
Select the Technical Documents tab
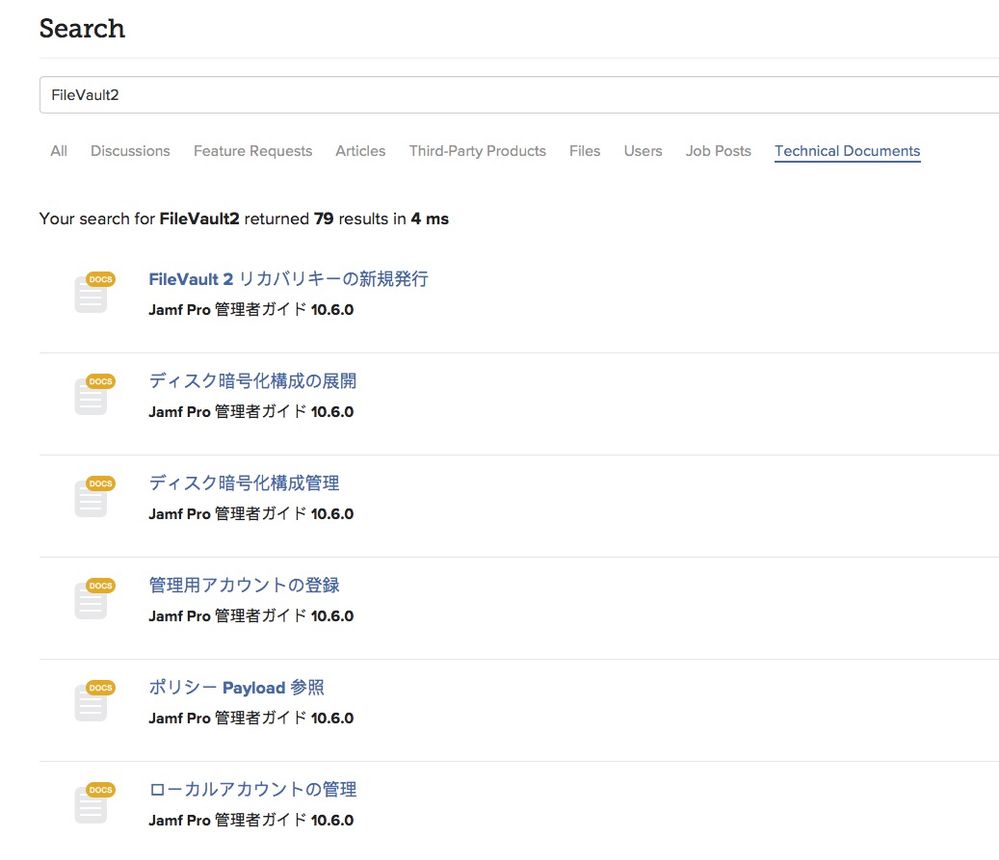pyautogui.click(x=847, y=151)
